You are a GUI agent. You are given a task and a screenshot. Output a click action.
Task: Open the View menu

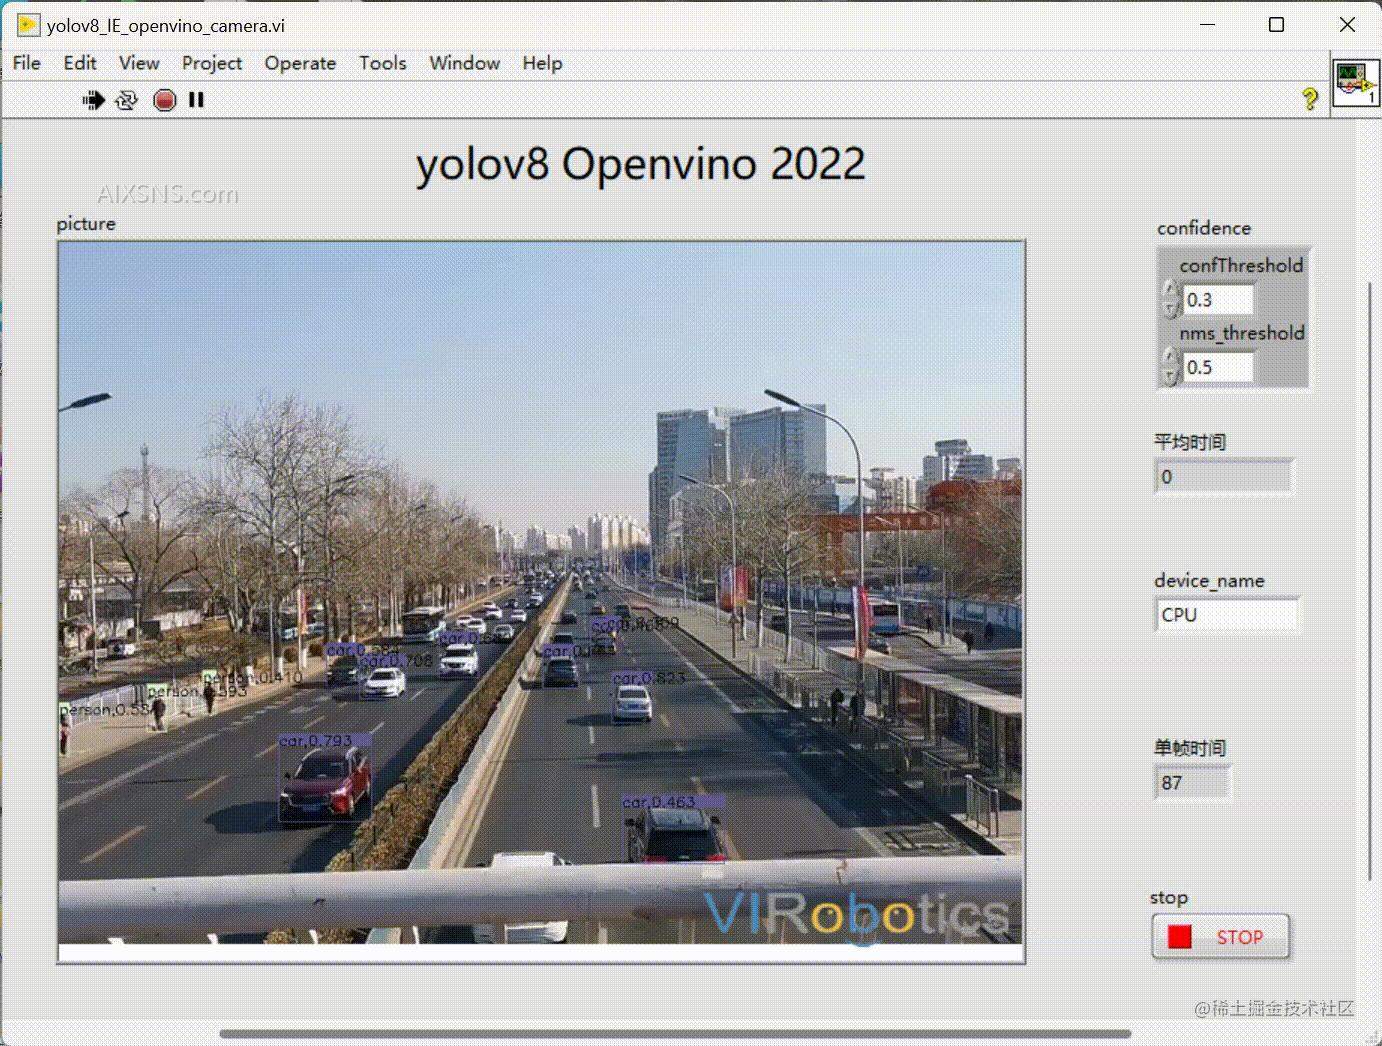pyautogui.click(x=139, y=63)
